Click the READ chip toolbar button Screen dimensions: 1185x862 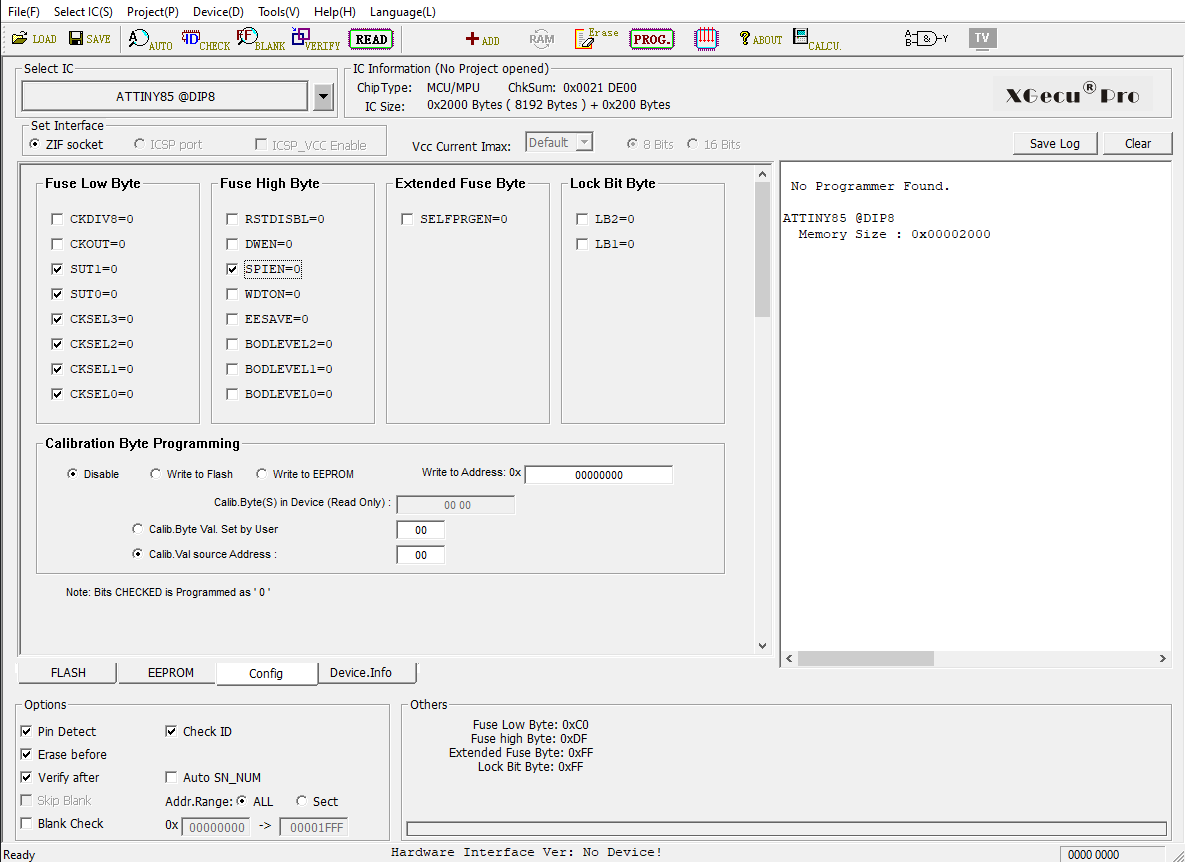click(371, 39)
